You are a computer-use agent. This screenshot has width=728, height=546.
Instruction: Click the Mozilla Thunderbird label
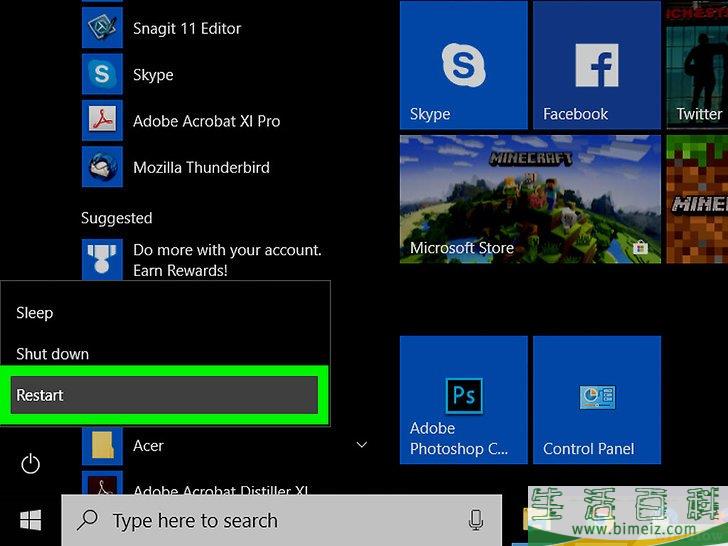(x=202, y=168)
